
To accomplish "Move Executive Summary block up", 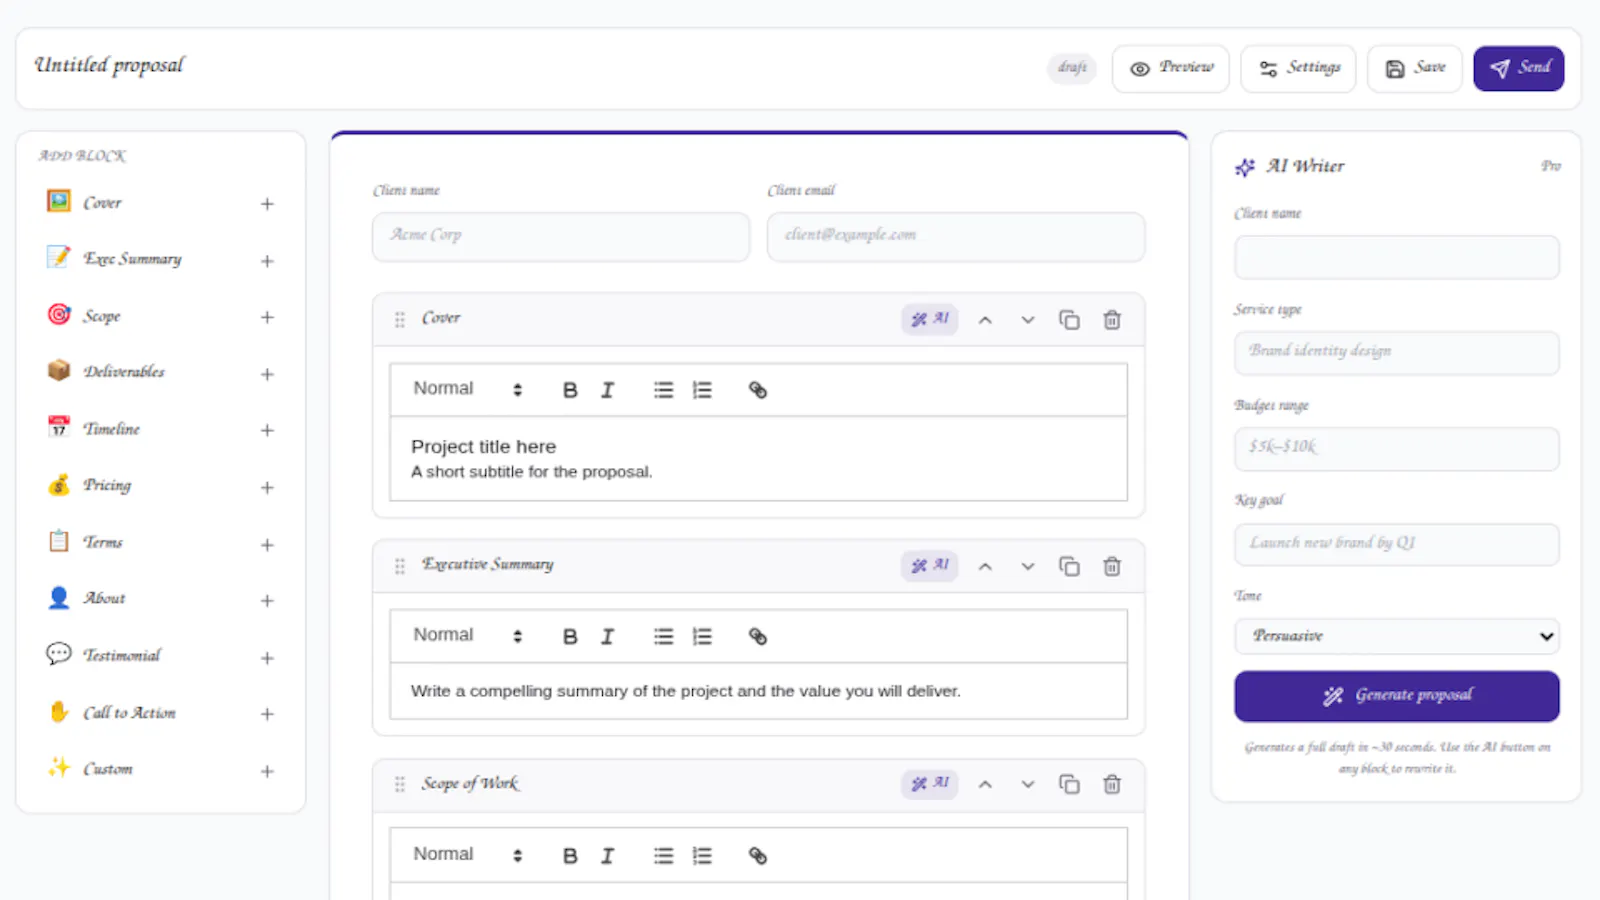I will click(x=985, y=567).
